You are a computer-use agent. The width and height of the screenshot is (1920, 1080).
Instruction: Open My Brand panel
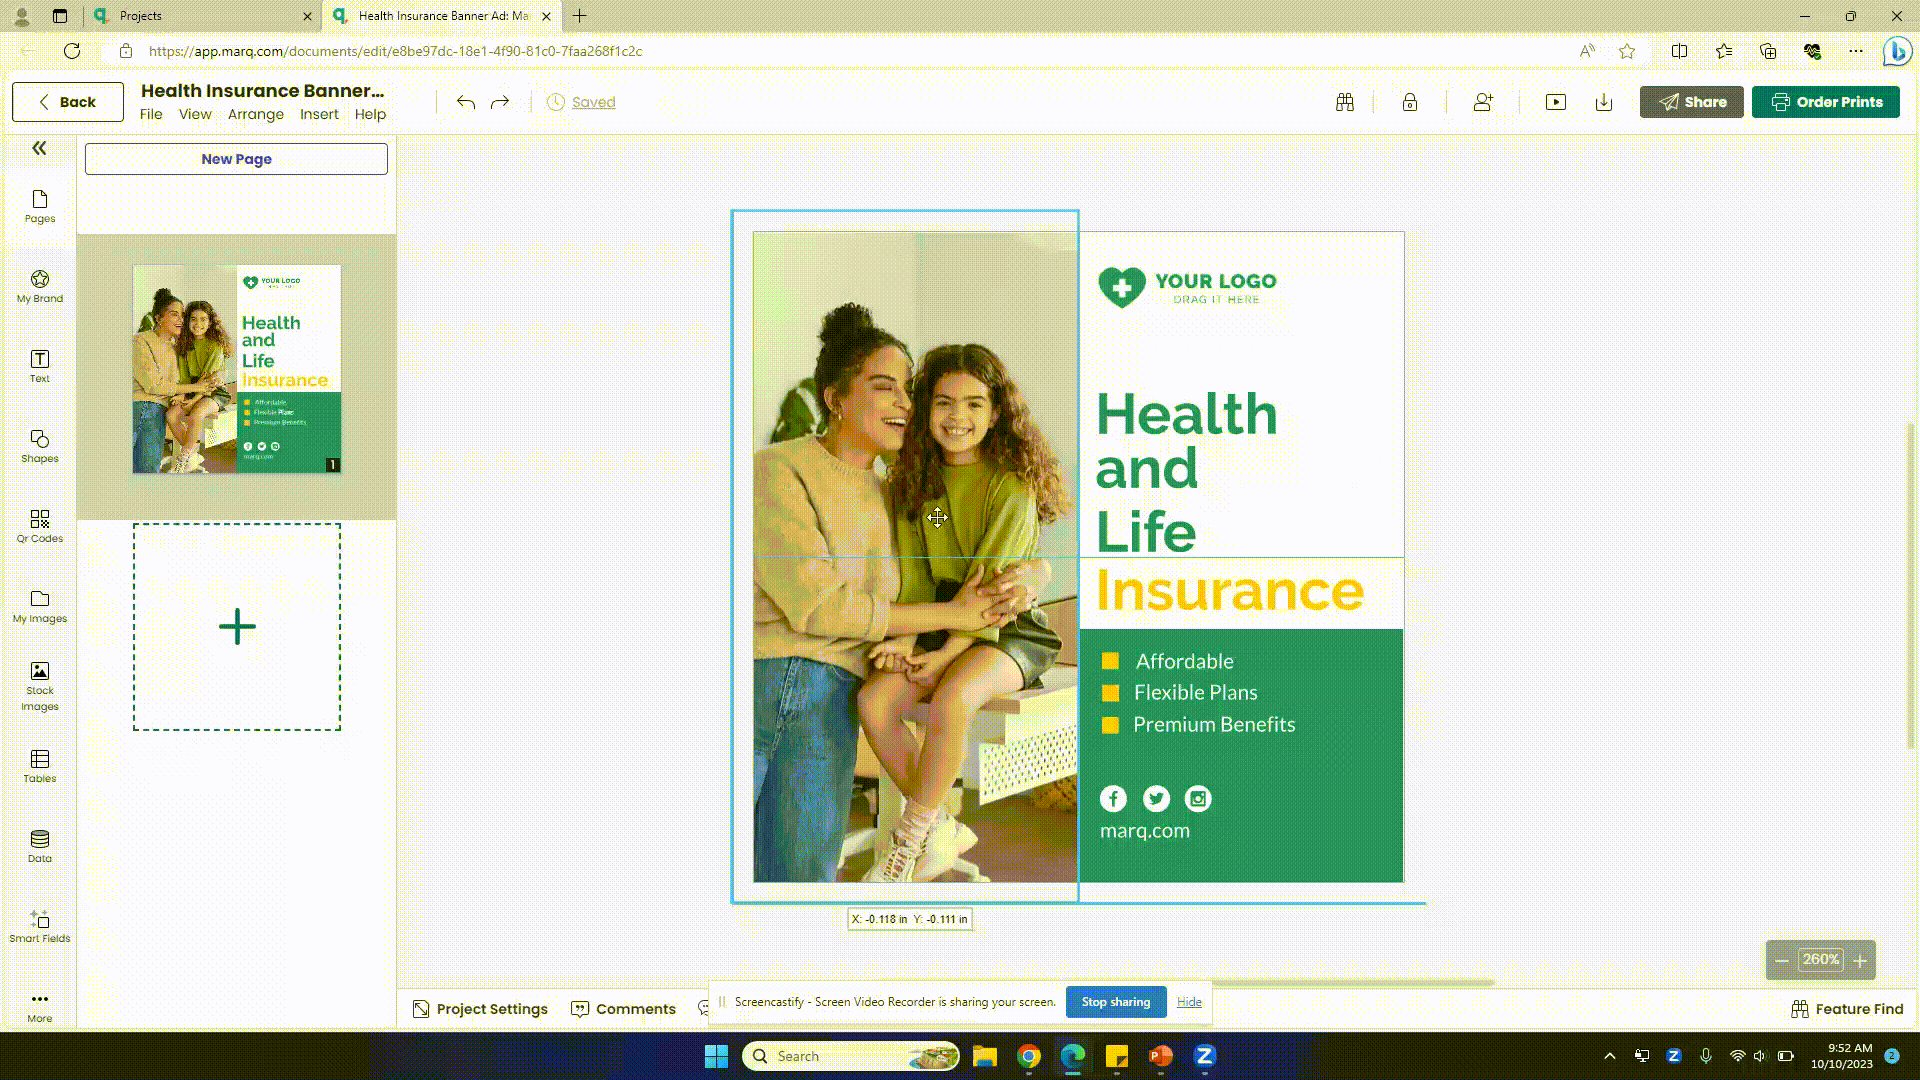40,287
